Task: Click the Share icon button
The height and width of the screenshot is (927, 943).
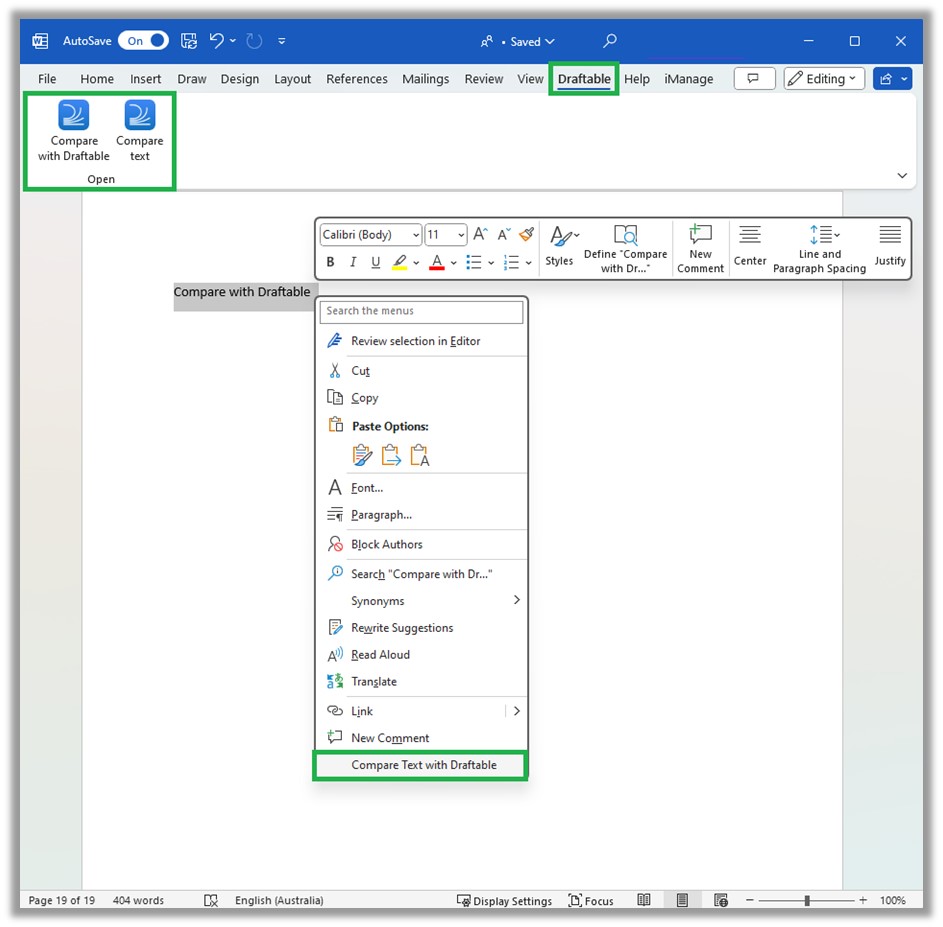Action: point(886,79)
